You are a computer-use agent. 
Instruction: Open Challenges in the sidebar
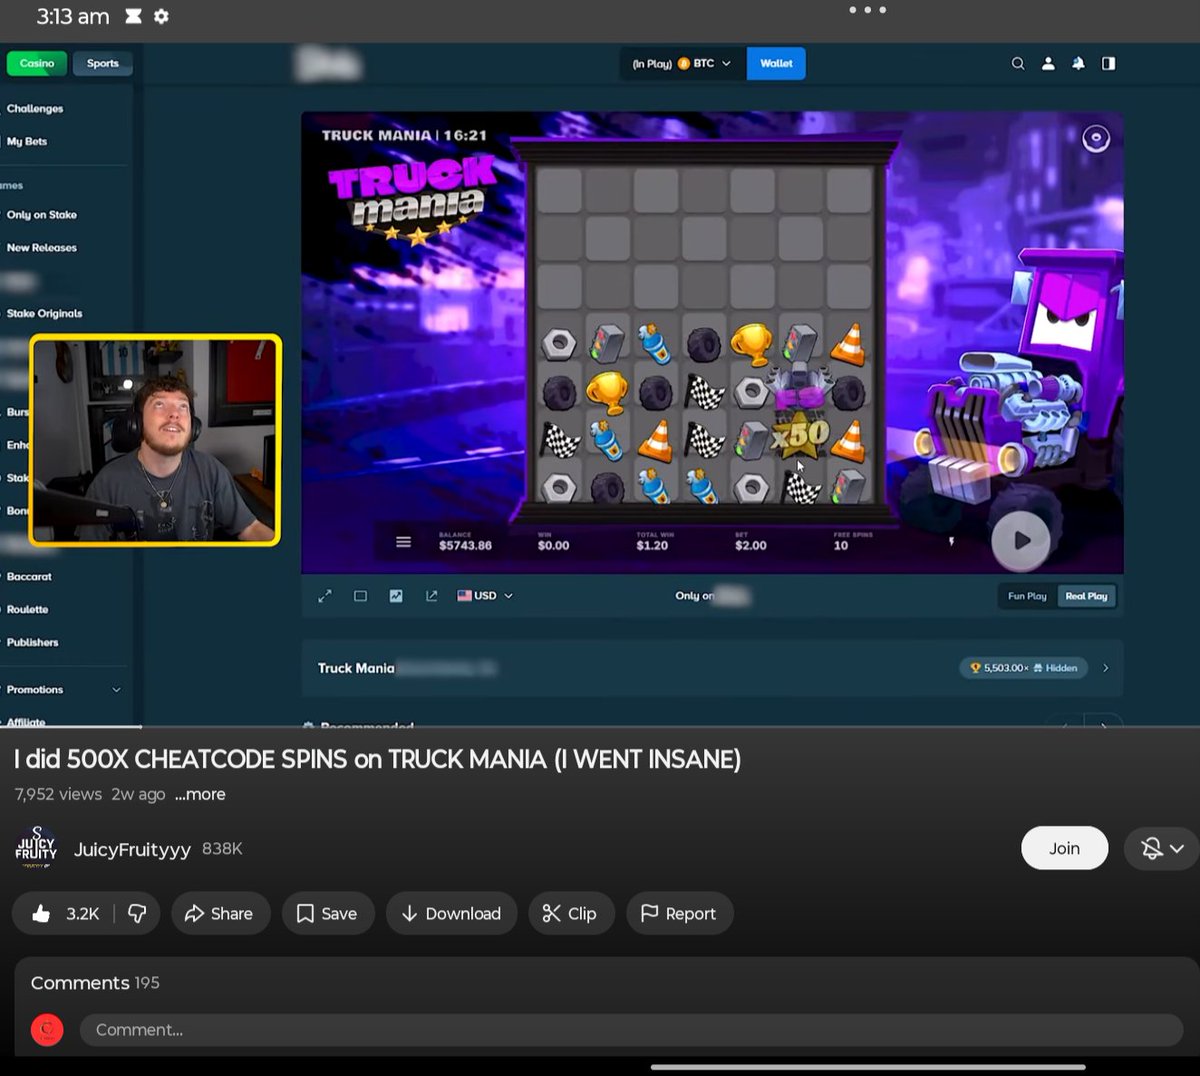coord(35,108)
